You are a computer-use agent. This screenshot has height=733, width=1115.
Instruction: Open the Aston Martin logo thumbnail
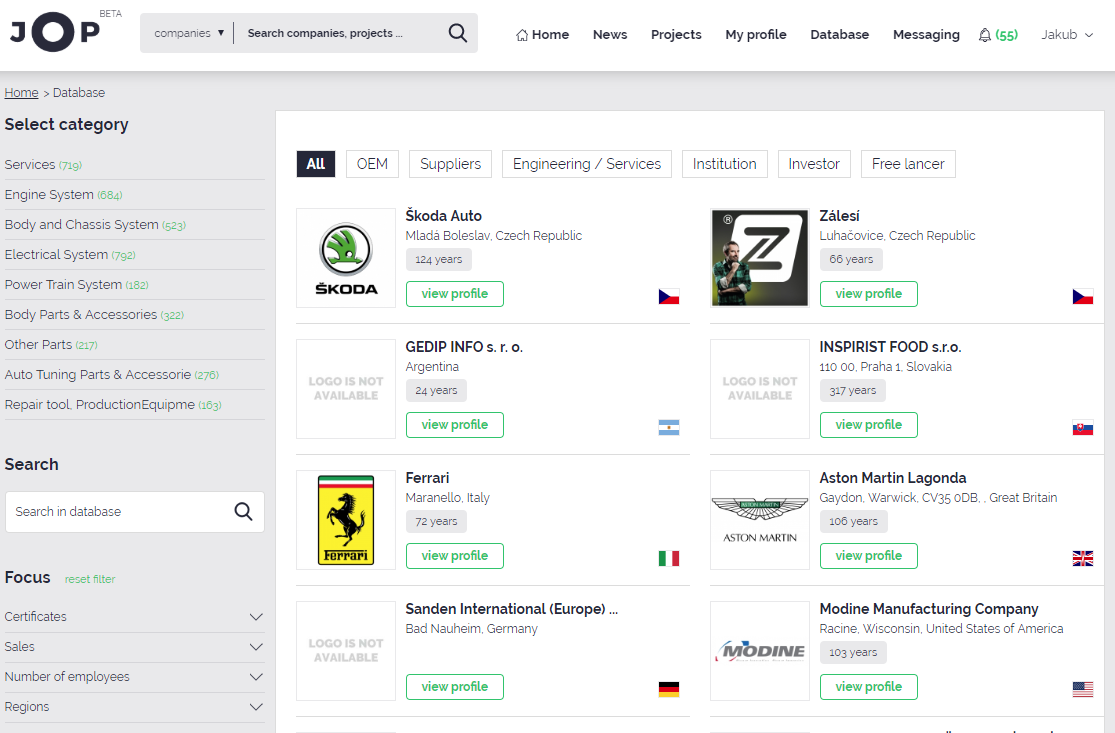(759, 520)
